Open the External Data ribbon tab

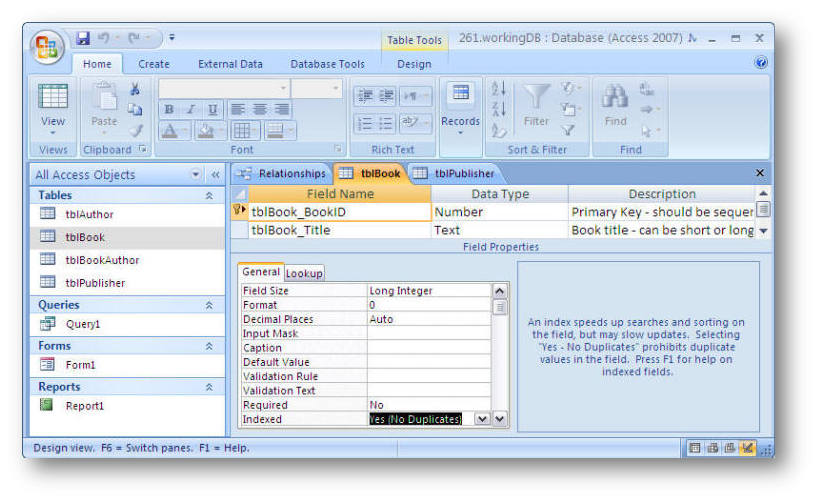pos(230,64)
